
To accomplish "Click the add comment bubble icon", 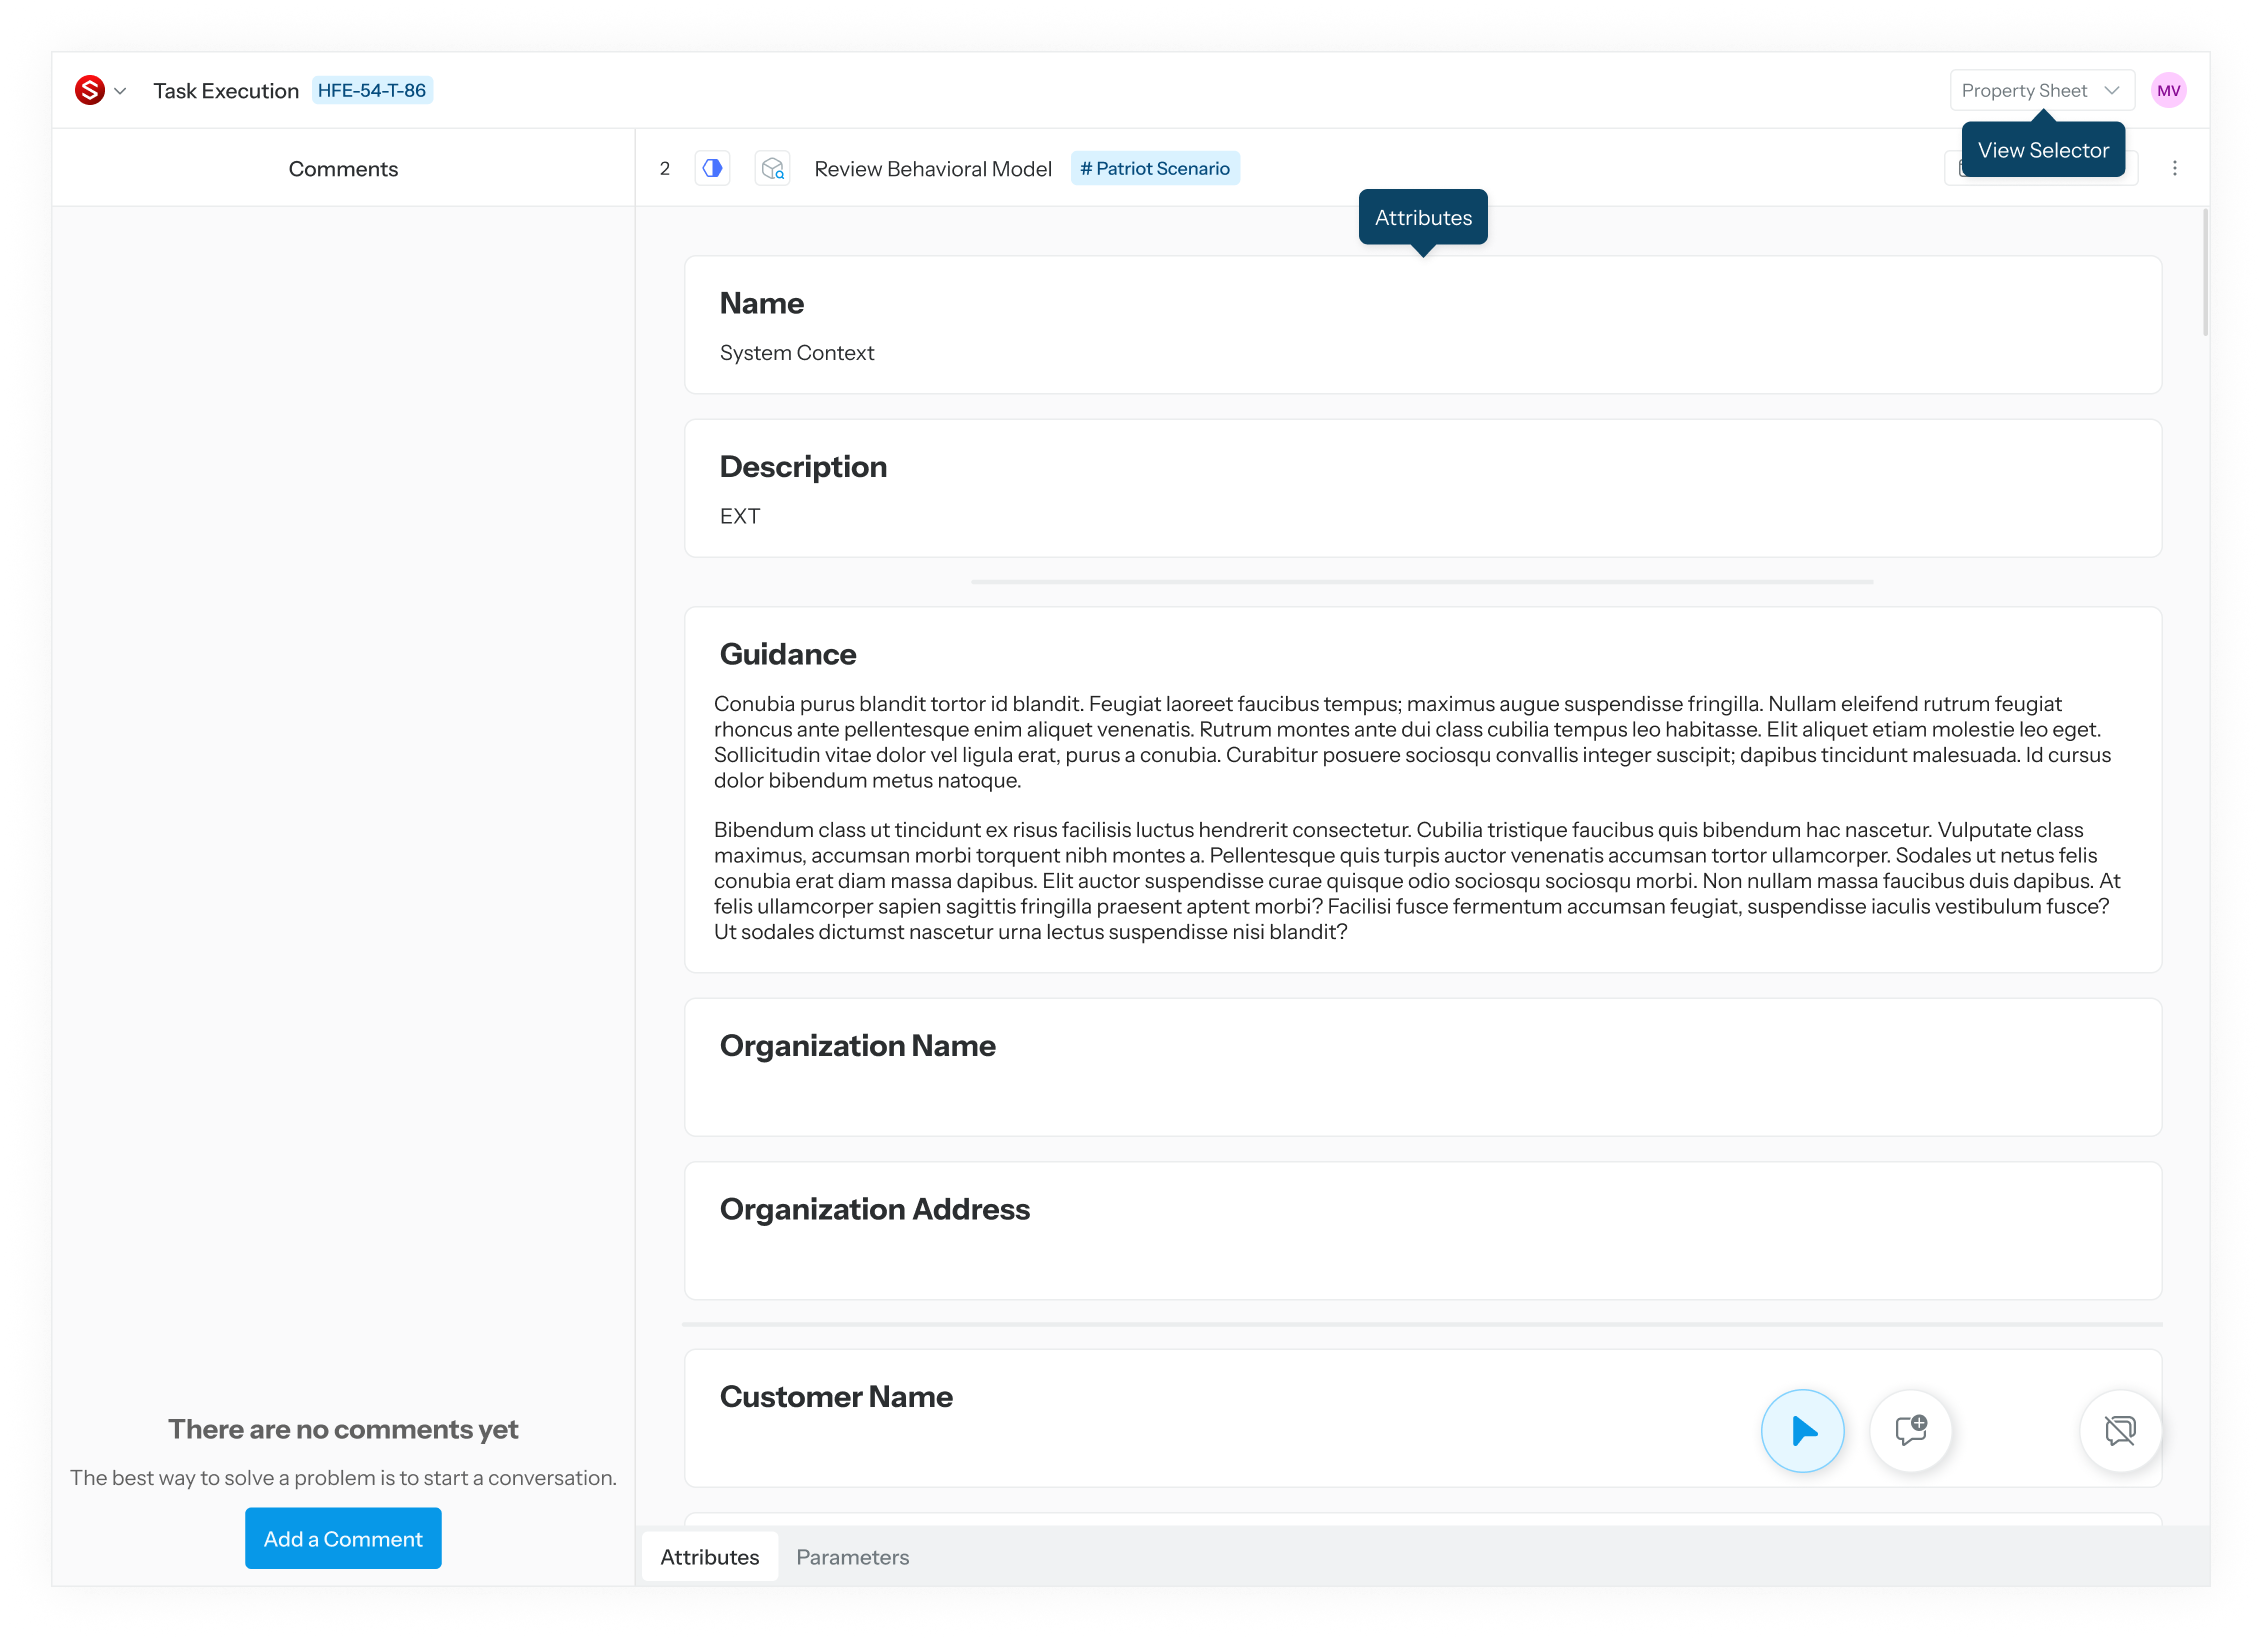I will 1910,1430.
